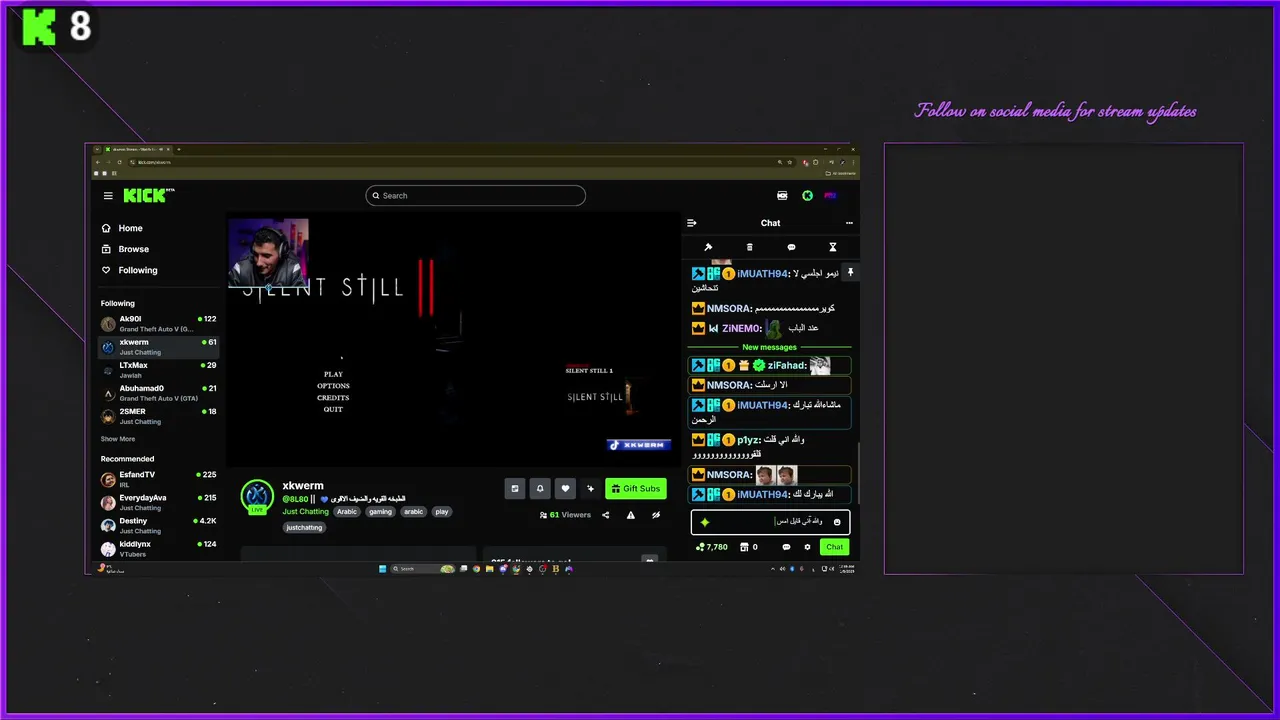The image size is (1280, 720).
Task: Jump to New messages divider in chat
Action: coord(769,347)
